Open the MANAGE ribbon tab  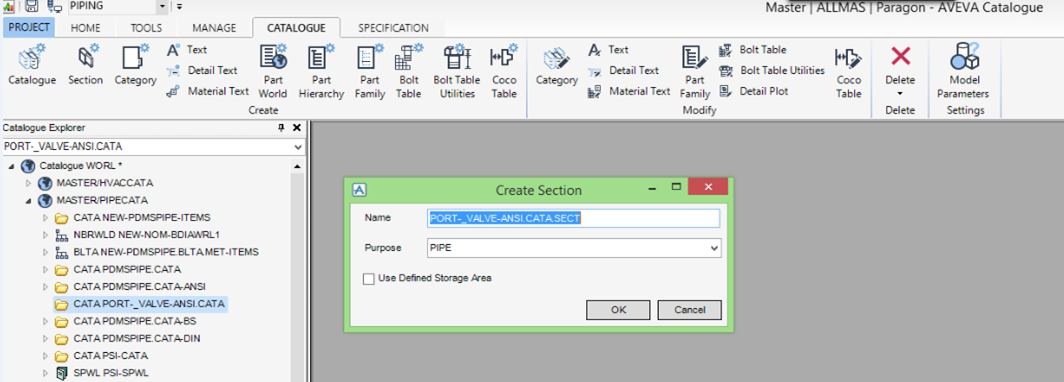coord(214,28)
